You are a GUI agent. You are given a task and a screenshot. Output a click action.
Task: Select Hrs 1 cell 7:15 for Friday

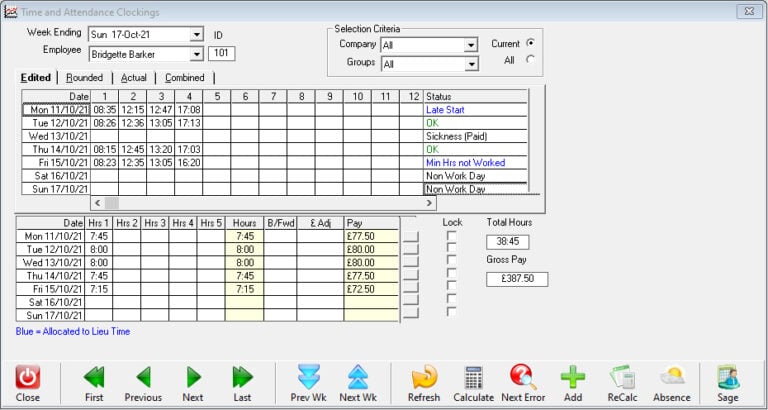coord(99,289)
